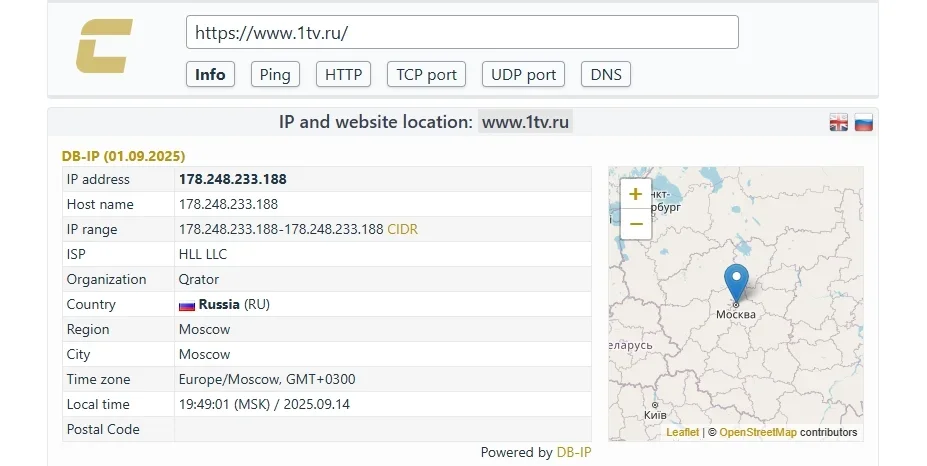
Task: Switch language to English flag
Action: coord(838,122)
